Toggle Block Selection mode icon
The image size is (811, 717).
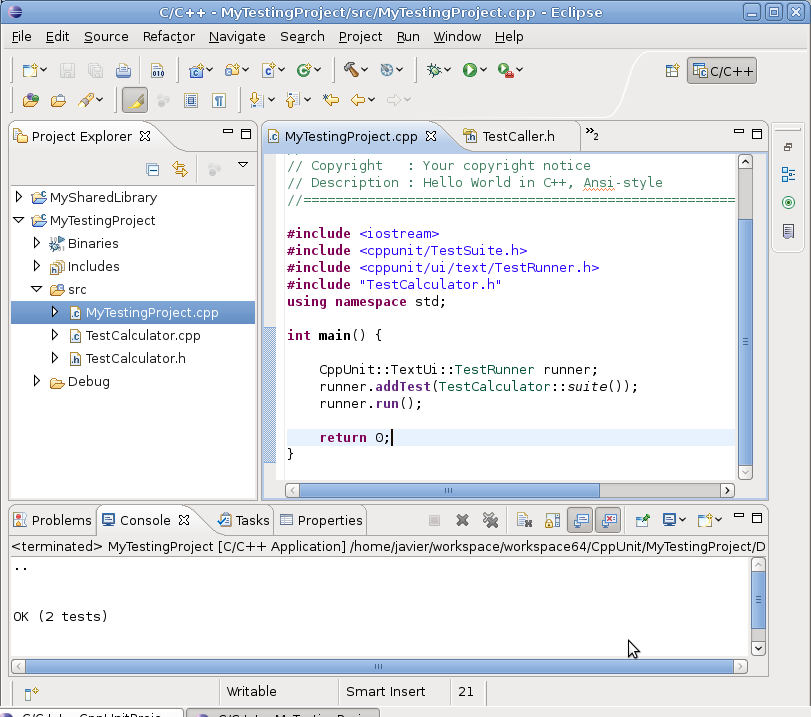(191, 100)
